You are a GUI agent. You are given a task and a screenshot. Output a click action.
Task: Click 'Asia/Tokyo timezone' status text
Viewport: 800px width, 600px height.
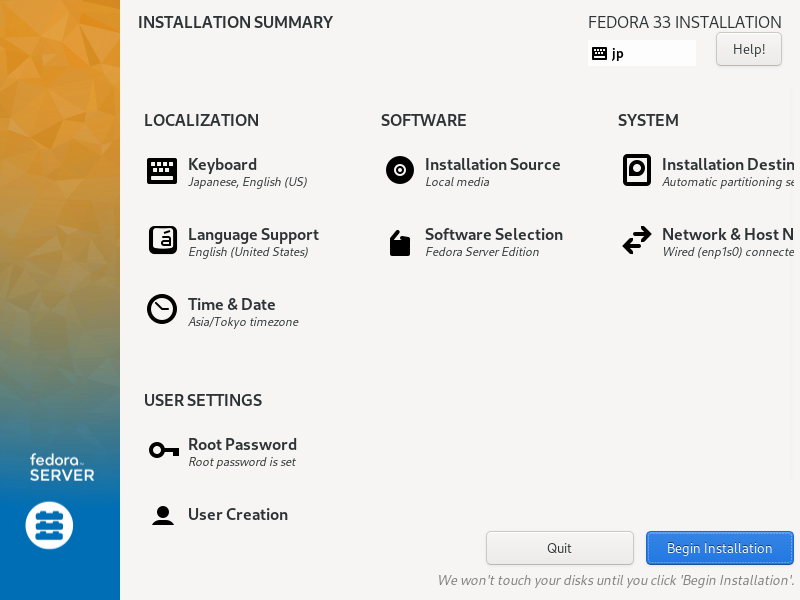click(243, 322)
